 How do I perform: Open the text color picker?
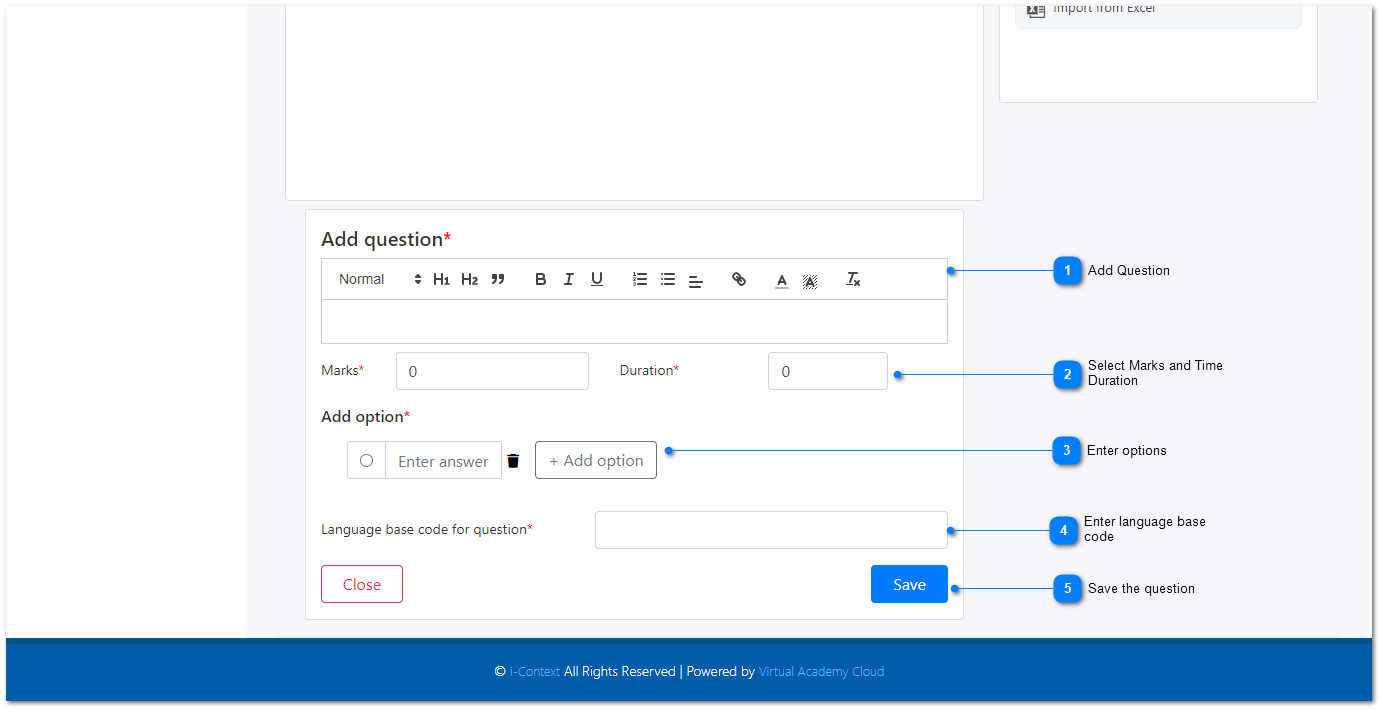(782, 281)
